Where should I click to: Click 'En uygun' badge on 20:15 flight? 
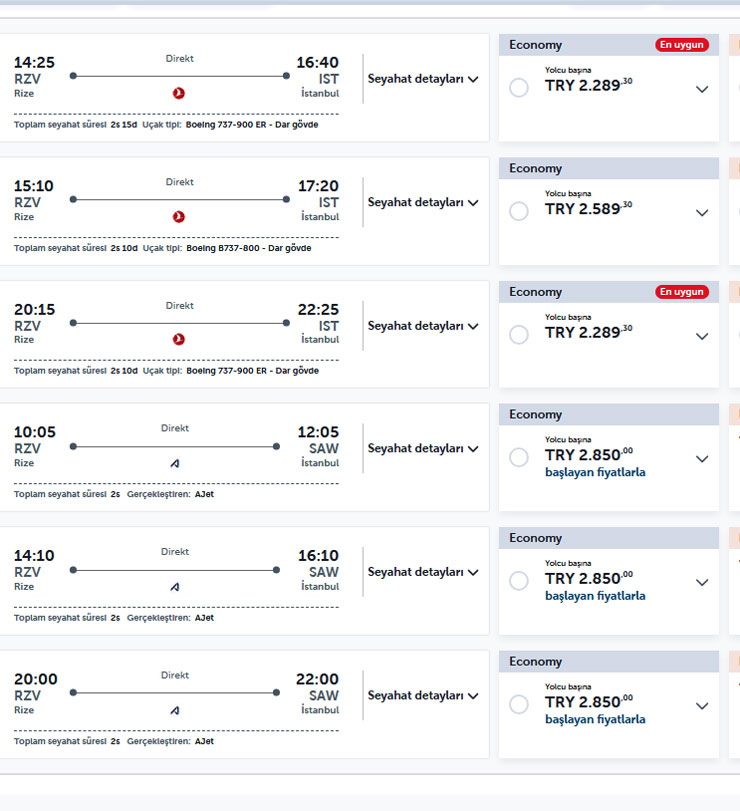pos(682,292)
